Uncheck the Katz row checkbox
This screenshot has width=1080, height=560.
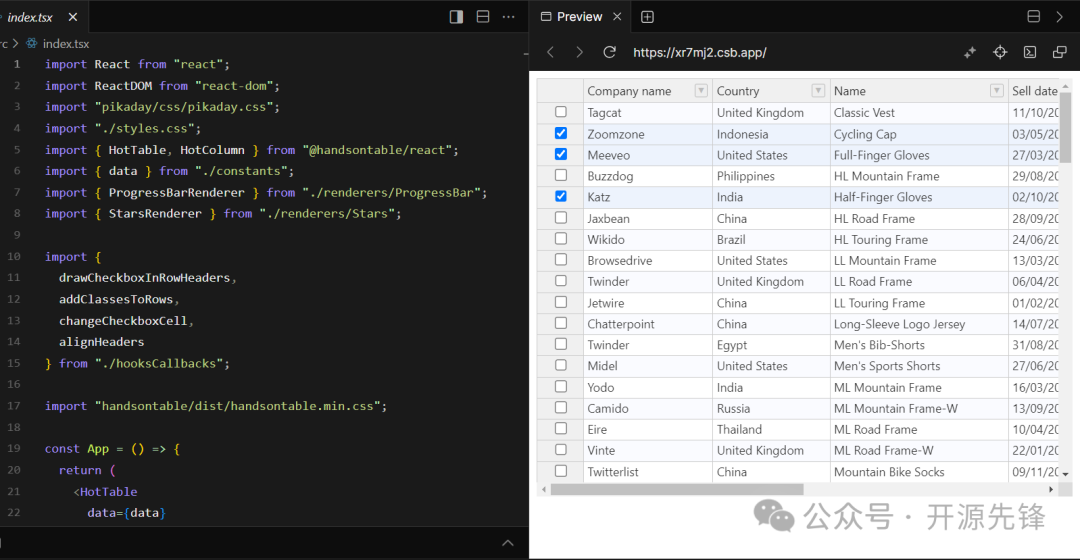pyautogui.click(x=561, y=197)
